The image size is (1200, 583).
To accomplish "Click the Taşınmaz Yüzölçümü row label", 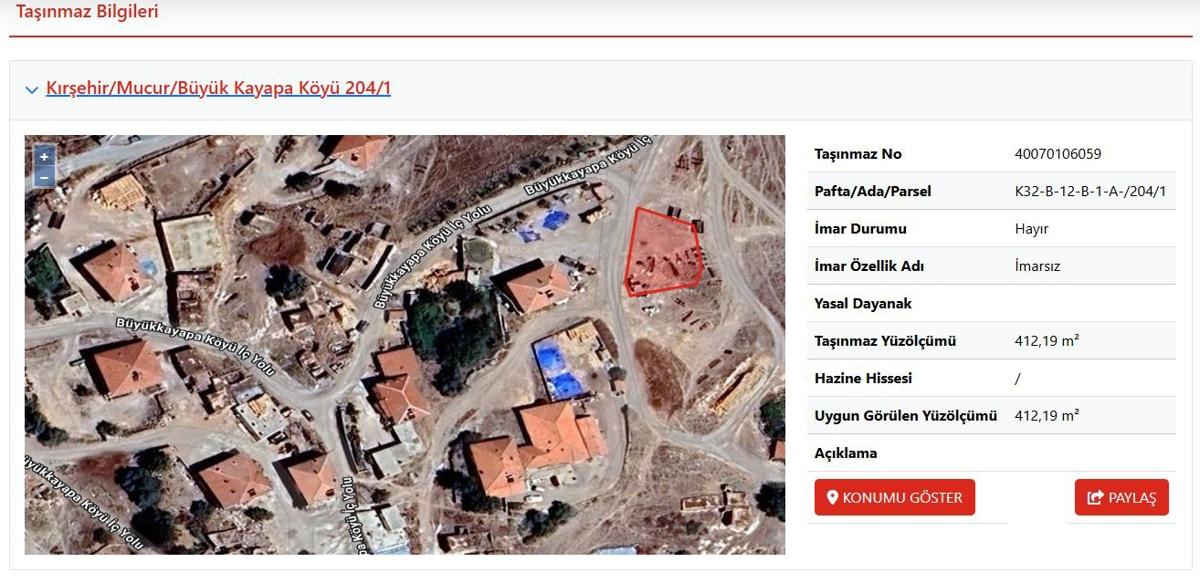I will point(885,341).
